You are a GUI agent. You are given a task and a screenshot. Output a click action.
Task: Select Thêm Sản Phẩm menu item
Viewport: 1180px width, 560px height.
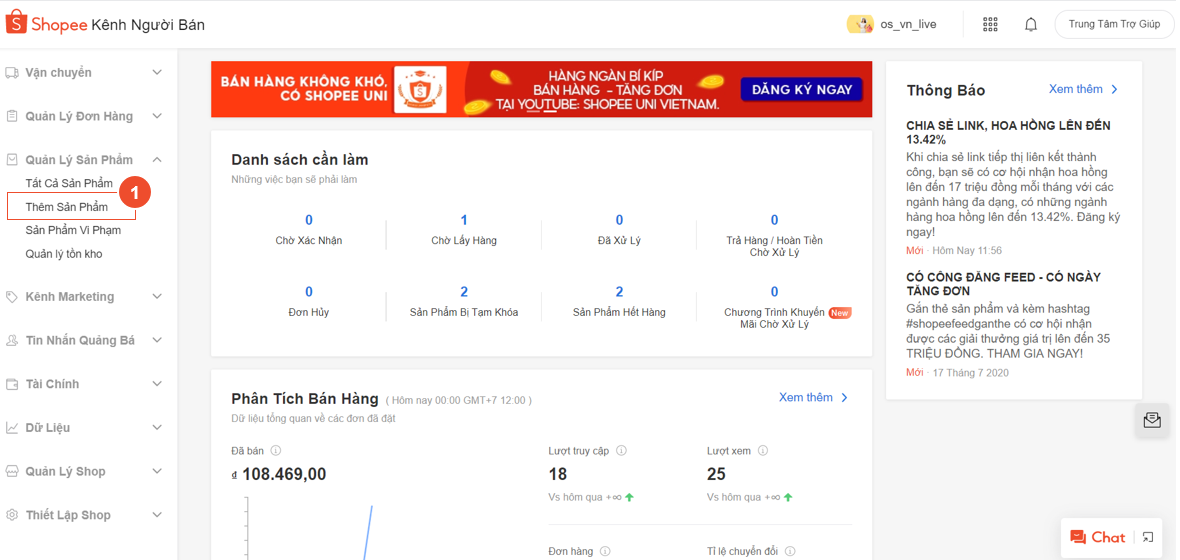click(67, 207)
